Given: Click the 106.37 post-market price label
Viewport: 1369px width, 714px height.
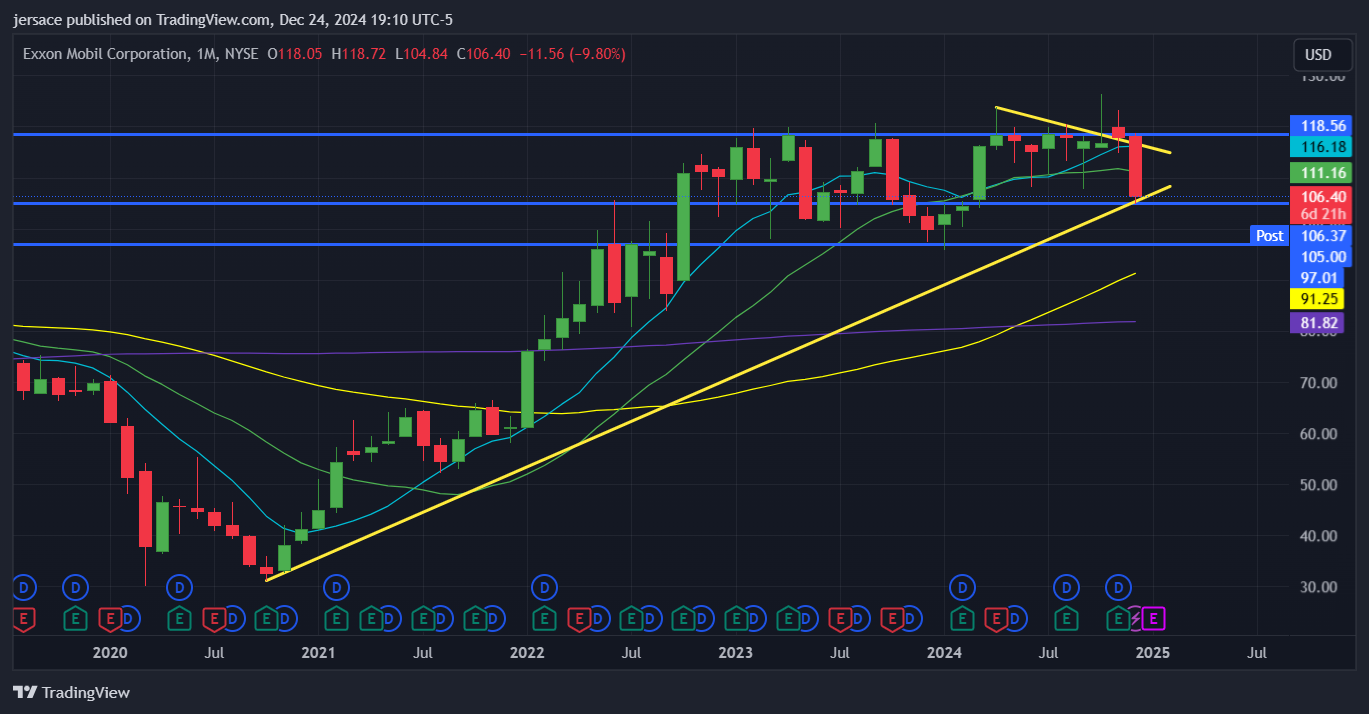Looking at the screenshot, I should point(1320,236).
